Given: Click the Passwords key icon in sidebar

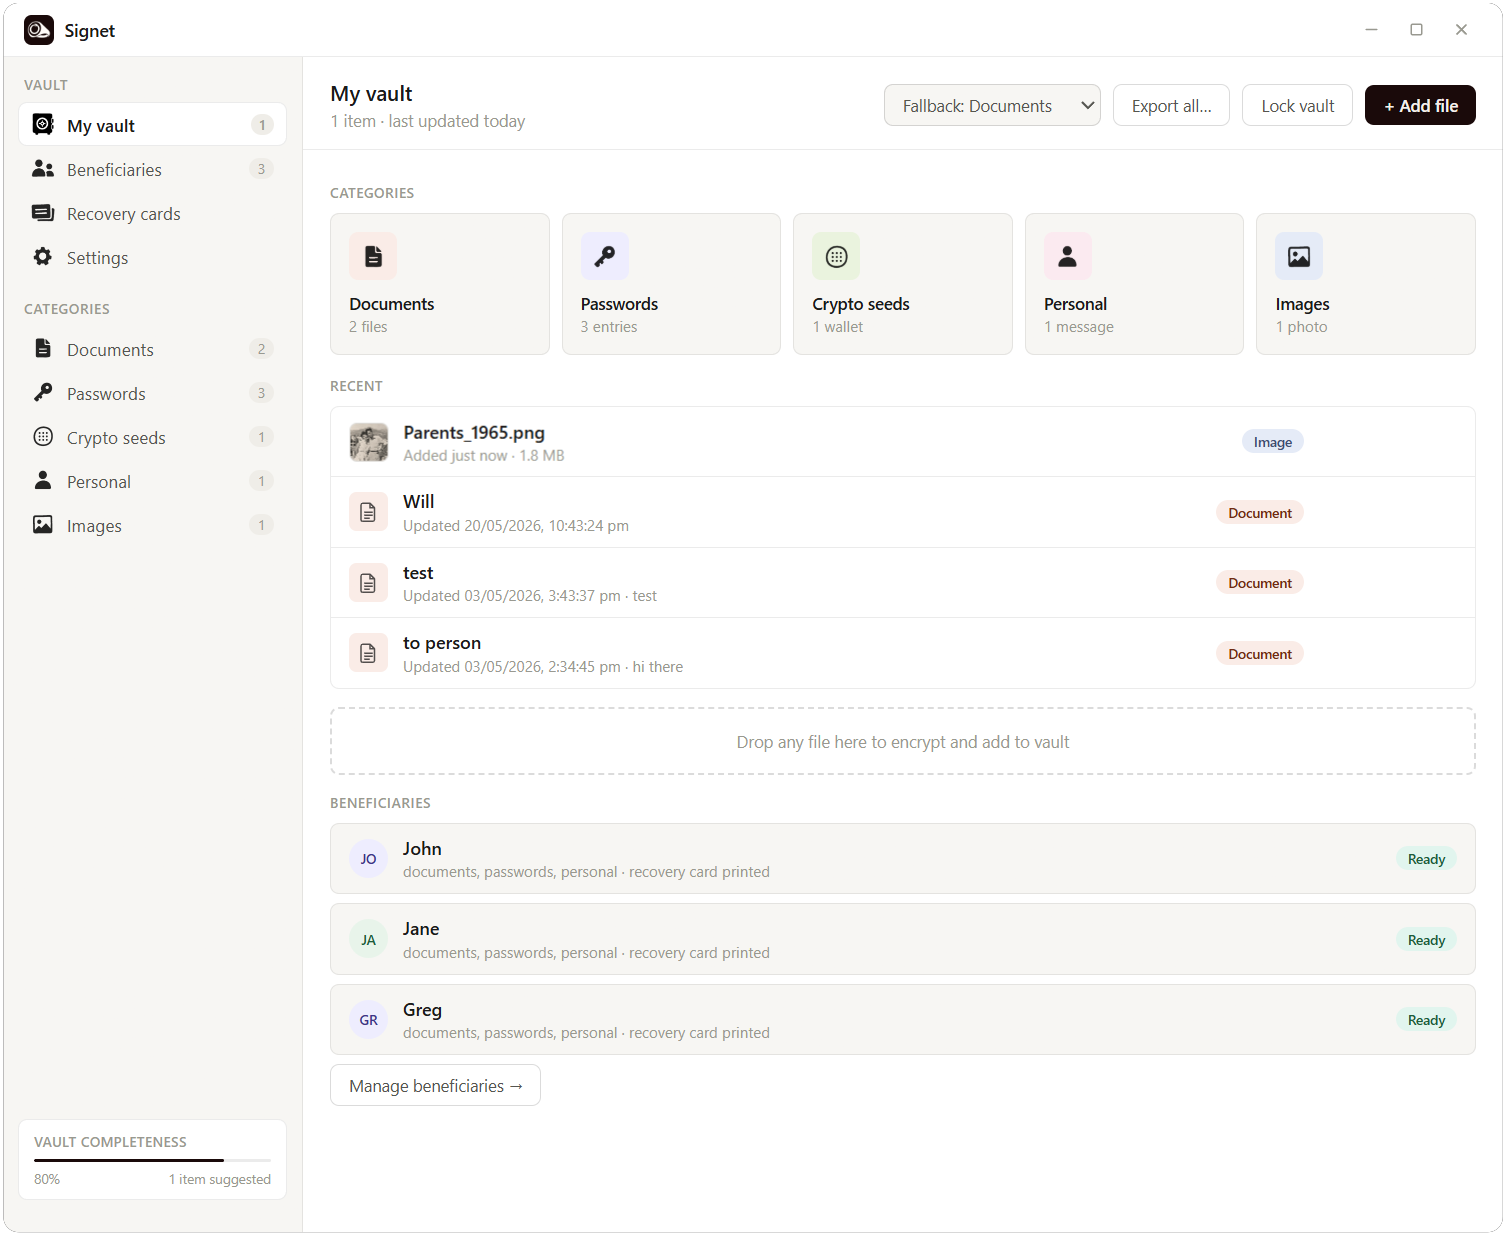Looking at the screenshot, I should click(x=43, y=393).
